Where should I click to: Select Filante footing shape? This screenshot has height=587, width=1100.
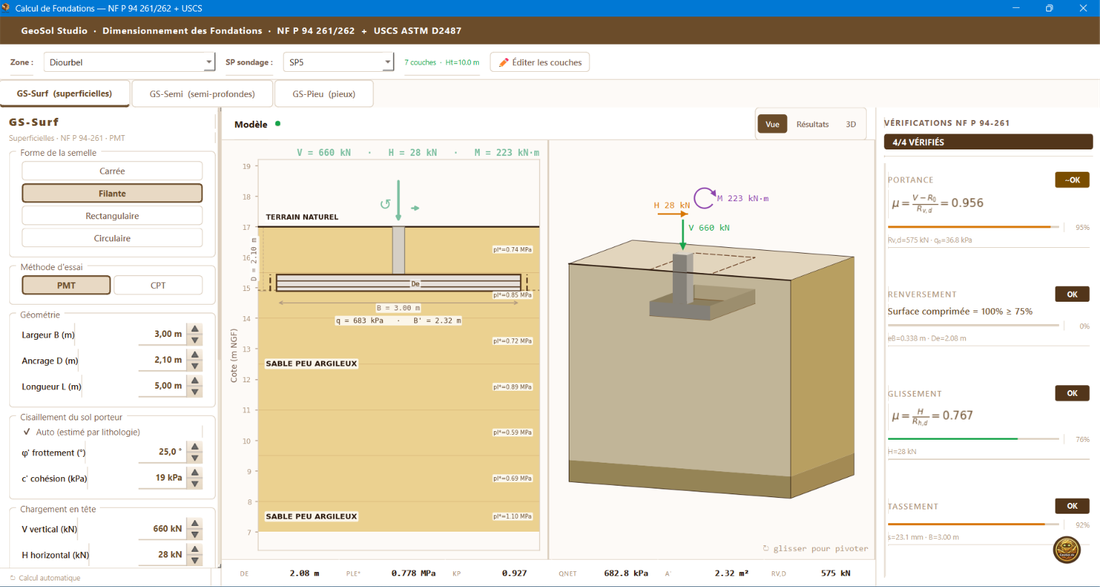[x=112, y=194]
